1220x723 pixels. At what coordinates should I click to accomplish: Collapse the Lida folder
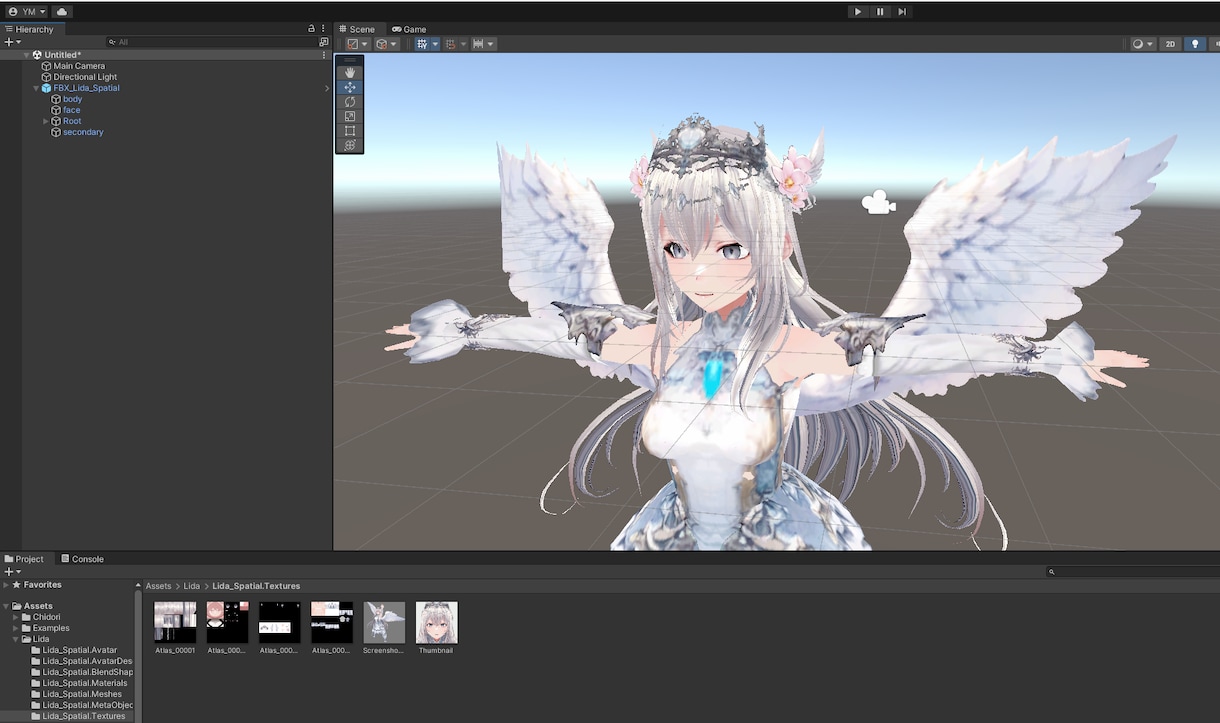click(15, 639)
